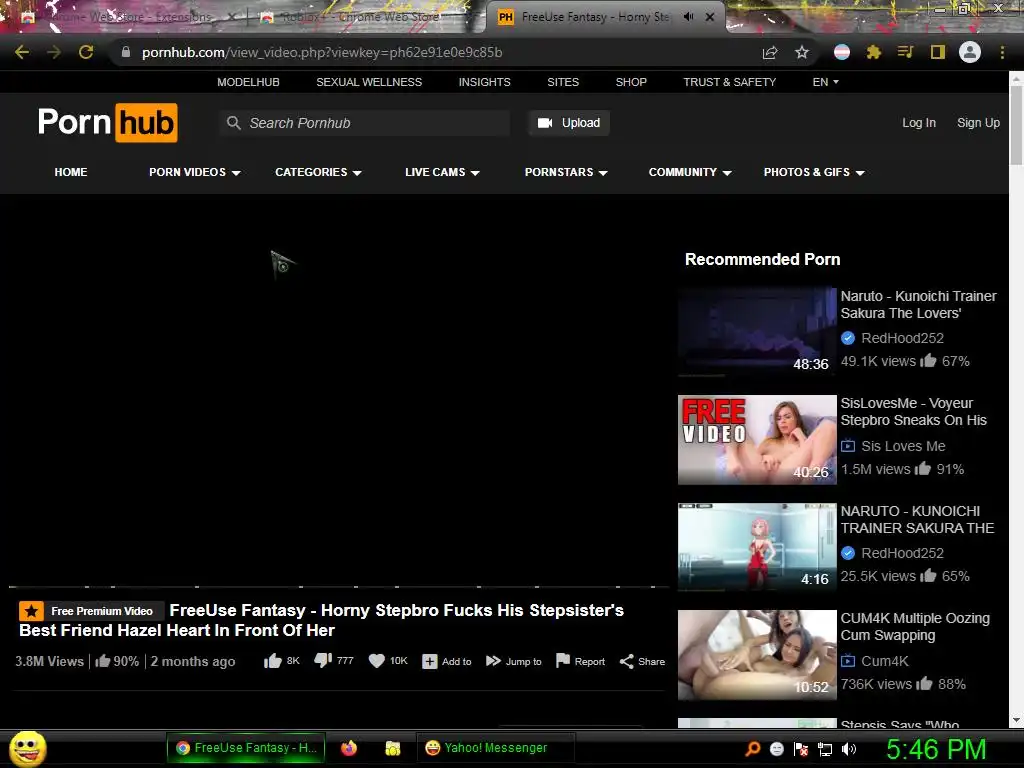Click the thumbs-down icon with 777
The width and height of the screenshot is (1024, 768).
click(x=323, y=661)
